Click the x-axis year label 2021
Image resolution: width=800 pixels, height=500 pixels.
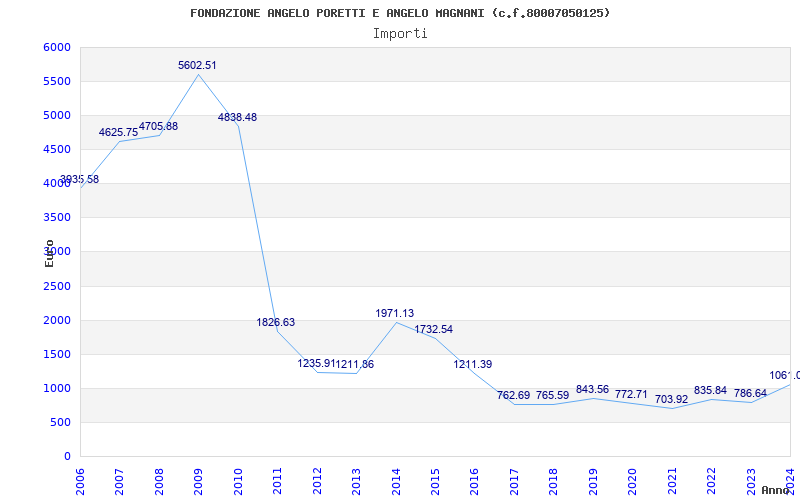point(672,482)
